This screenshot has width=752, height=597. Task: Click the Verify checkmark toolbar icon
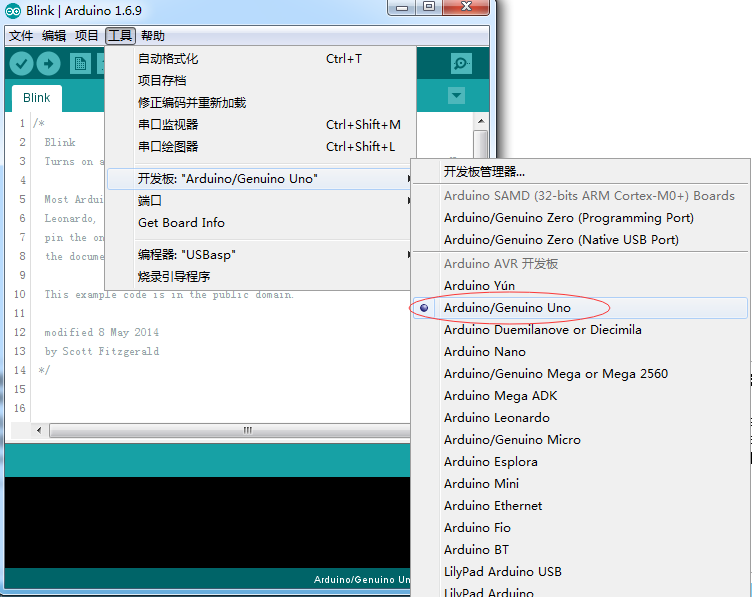21,64
